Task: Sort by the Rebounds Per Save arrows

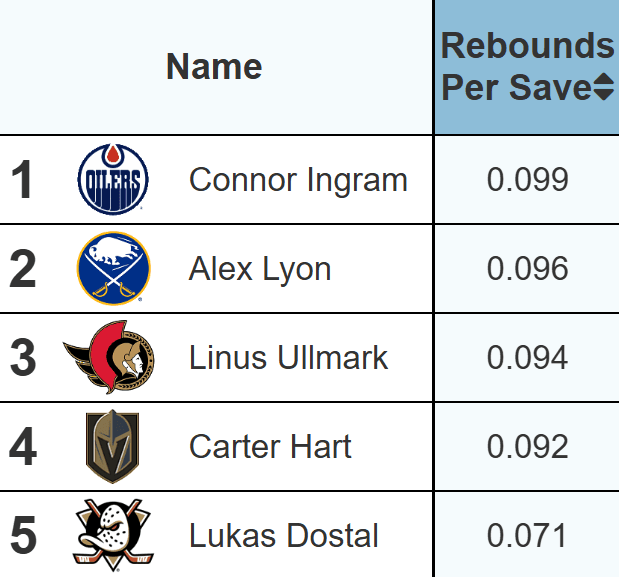Action: (603, 88)
